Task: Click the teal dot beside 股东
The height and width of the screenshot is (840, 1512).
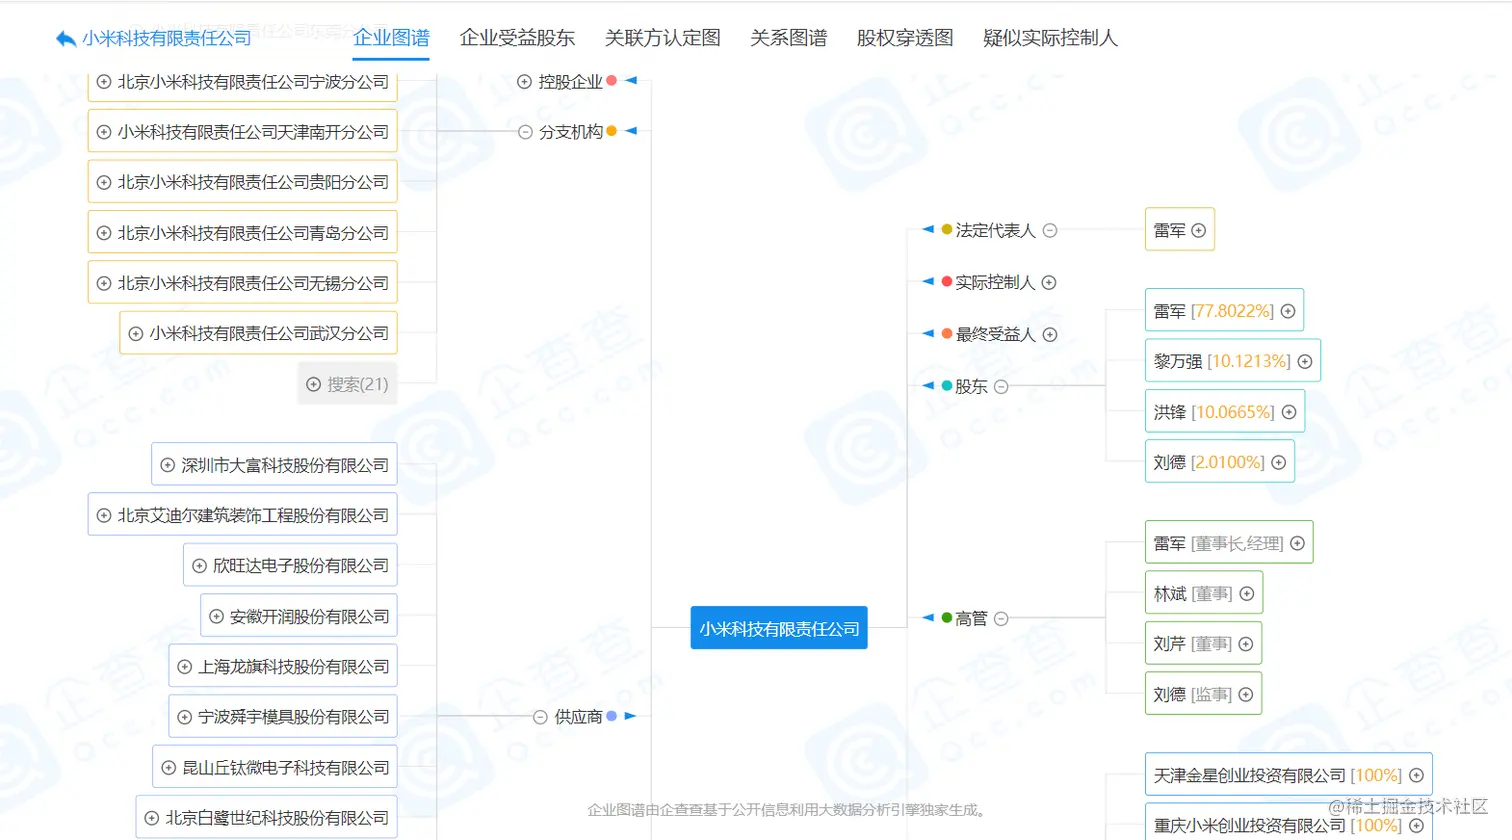Action: point(947,386)
